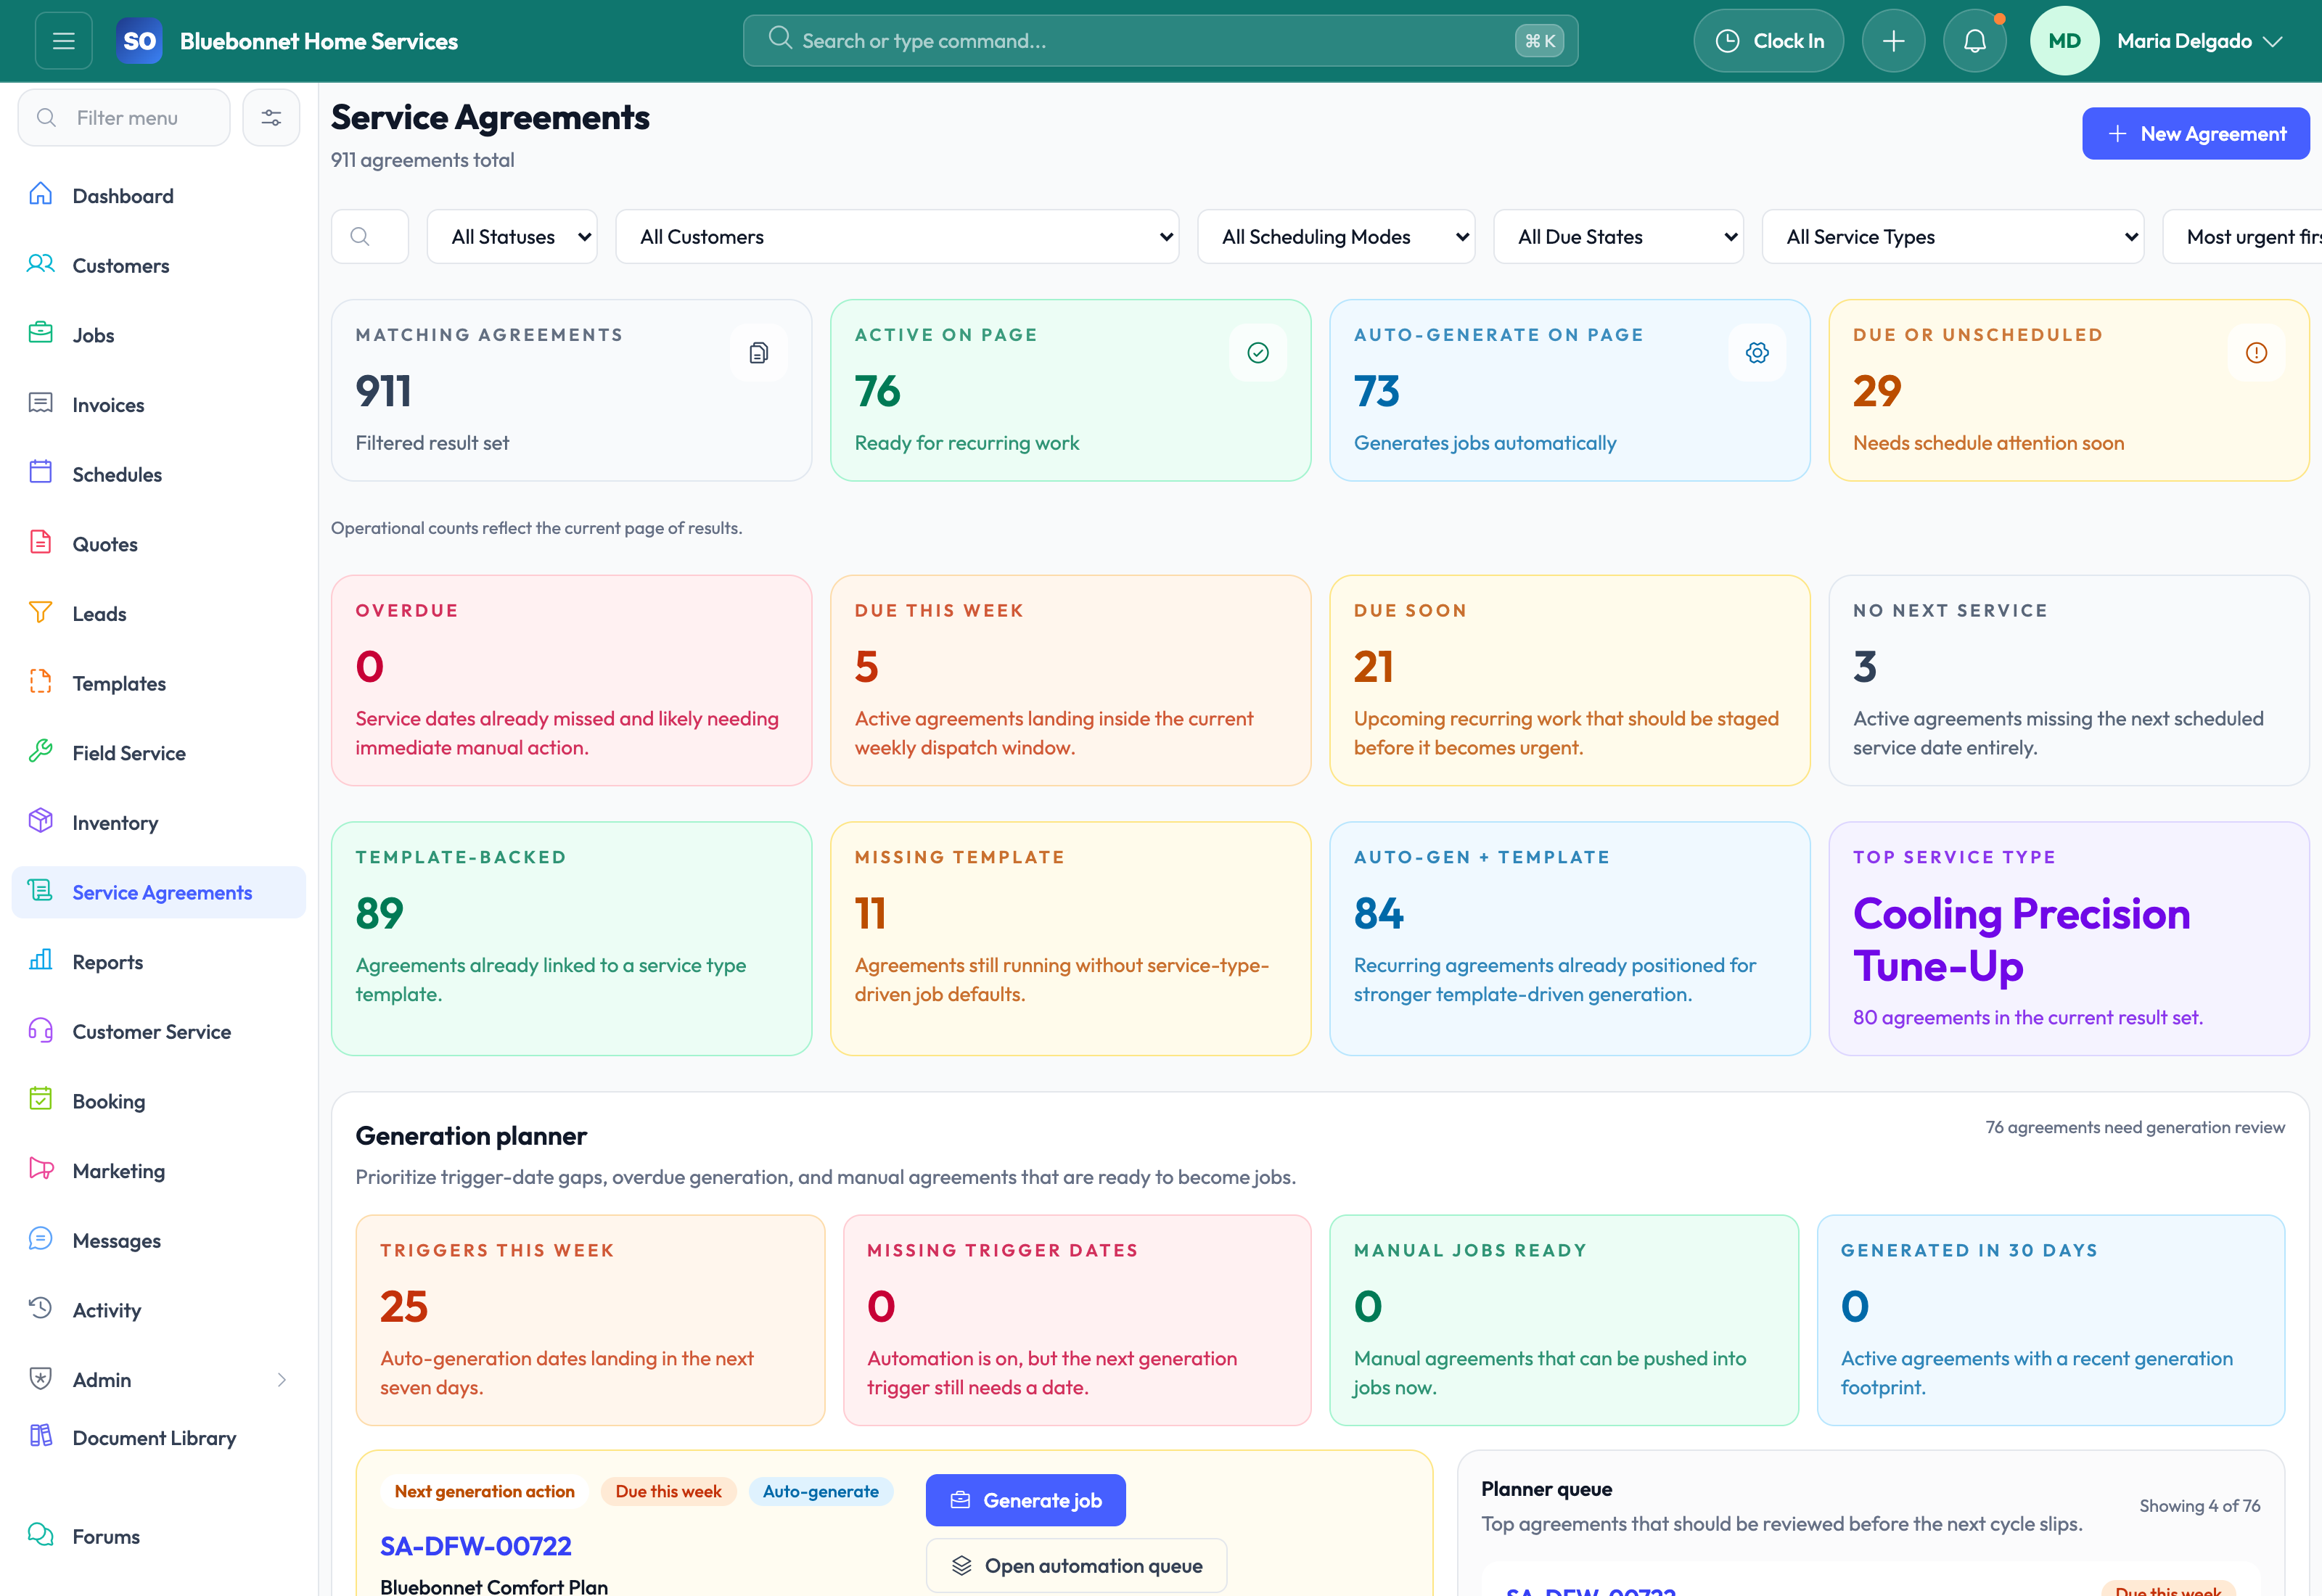Expand the Admin submenu chevron

coord(282,1380)
